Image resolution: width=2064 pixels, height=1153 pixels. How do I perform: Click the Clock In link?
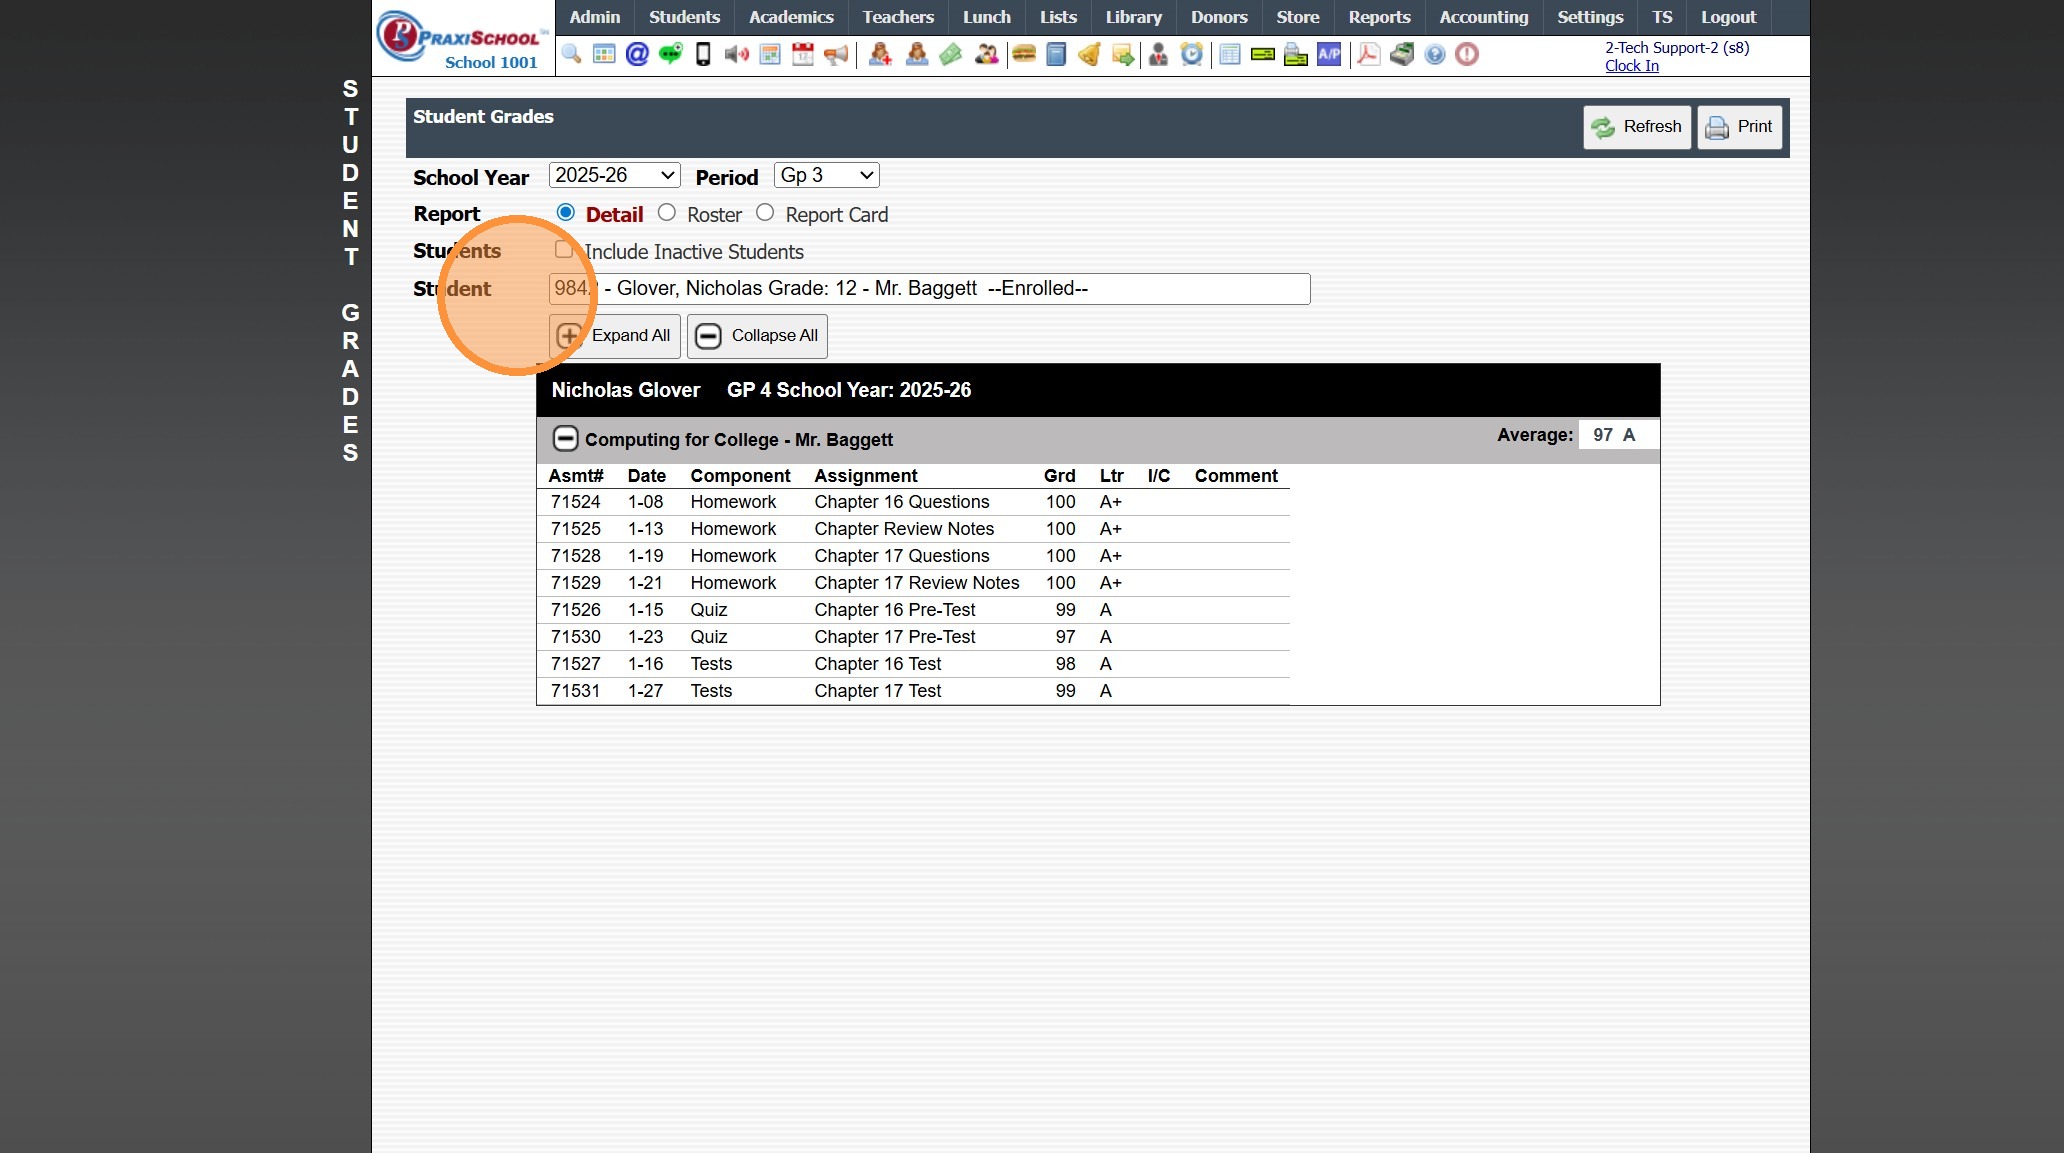pyautogui.click(x=1631, y=66)
